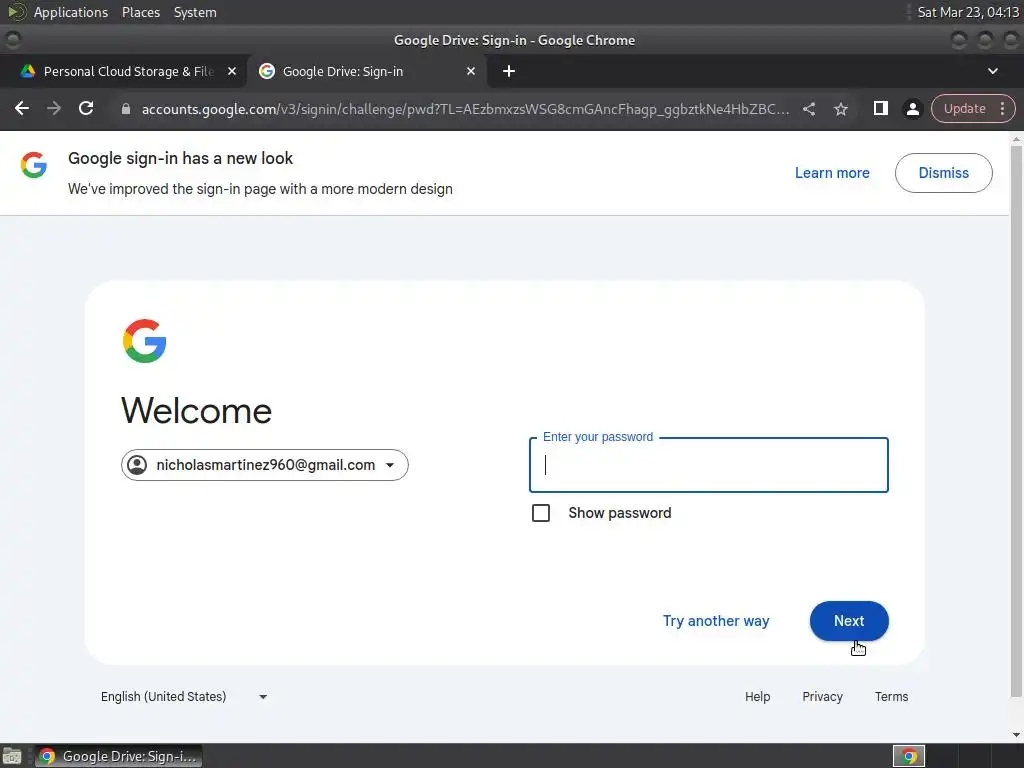Click the scrollbar down arrow

pyautogui.click(x=1016, y=735)
